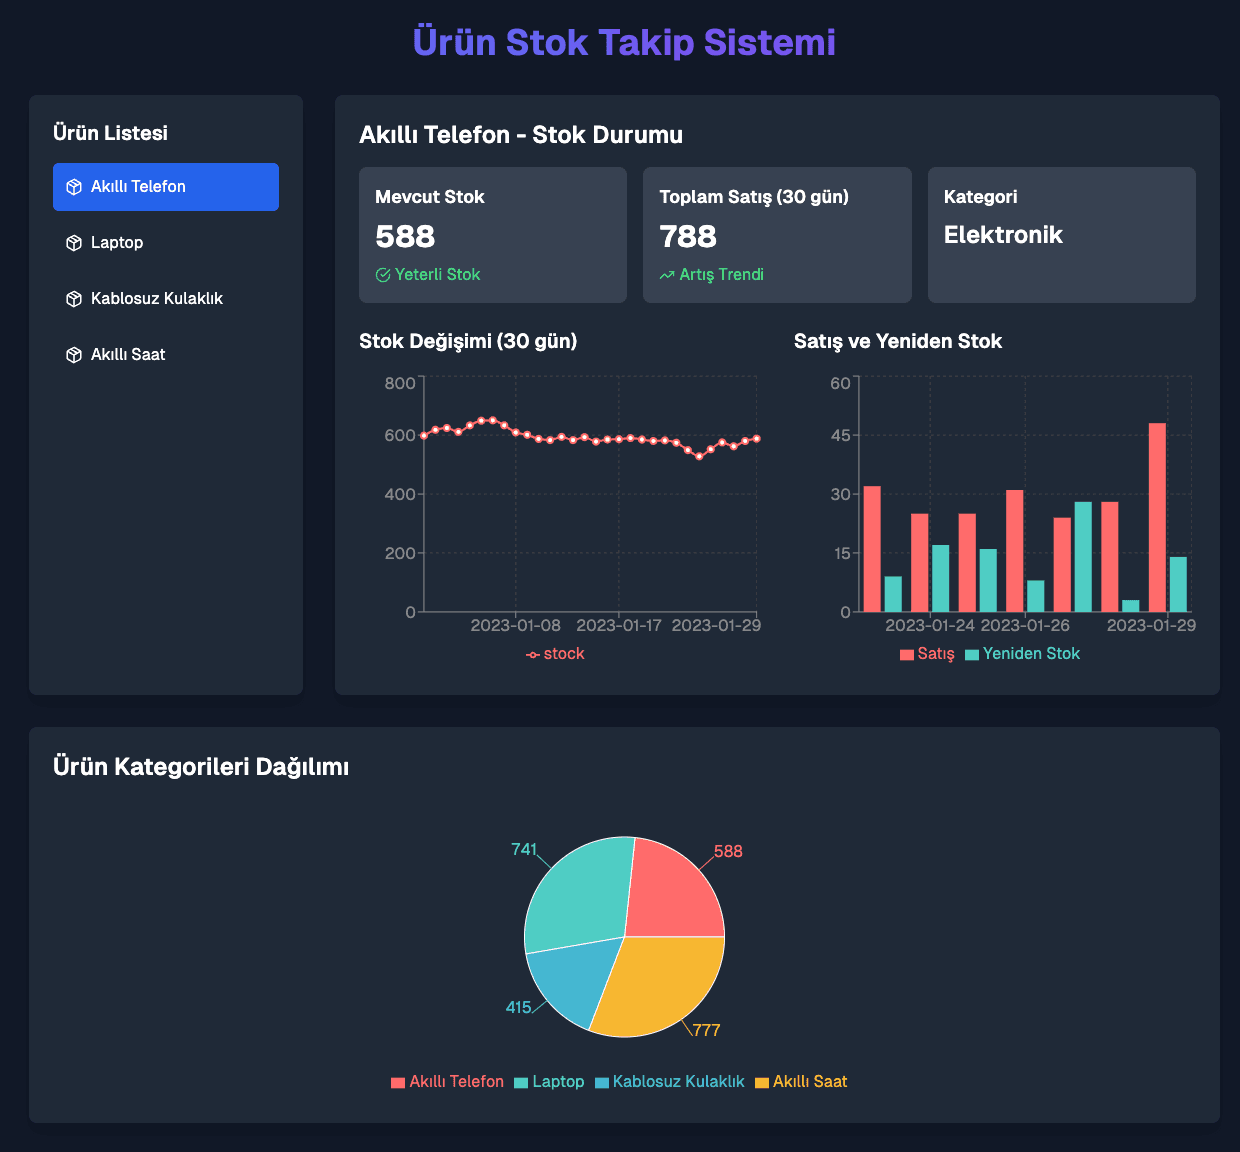Image resolution: width=1240 pixels, height=1152 pixels.
Task: Click the Yeterli Stok status text
Action: coord(437,275)
